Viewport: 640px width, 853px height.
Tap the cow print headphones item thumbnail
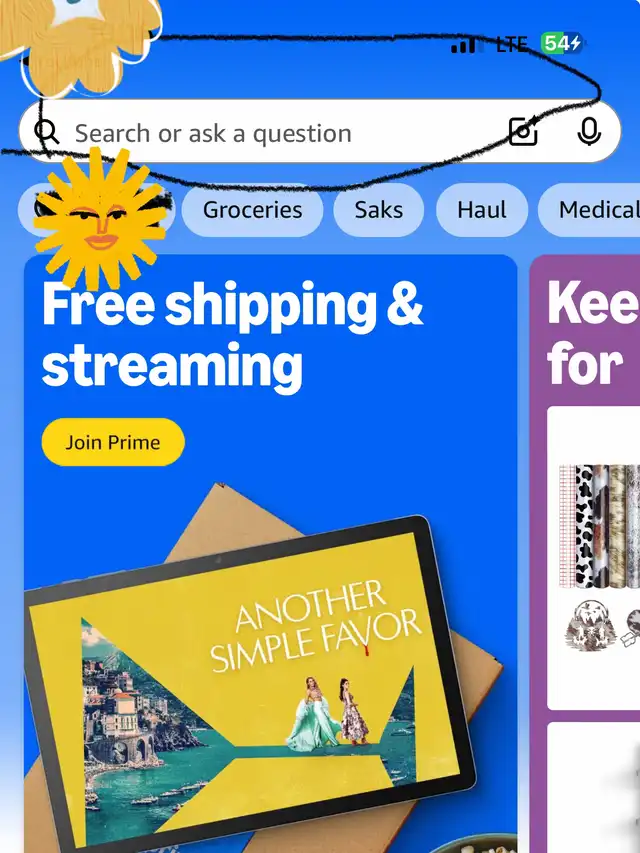coord(590,626)
